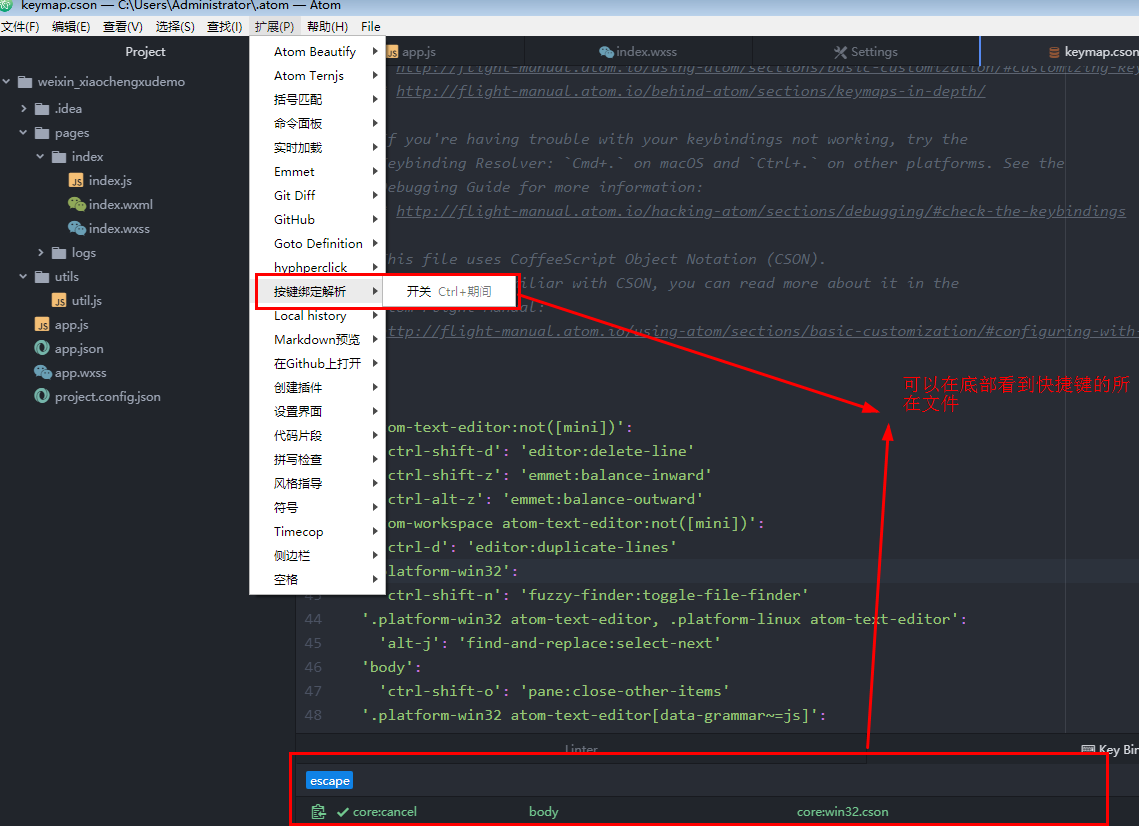1139x826 pixels.
Task: Click the green checkmark beside core:cancel
Action: 343,811
